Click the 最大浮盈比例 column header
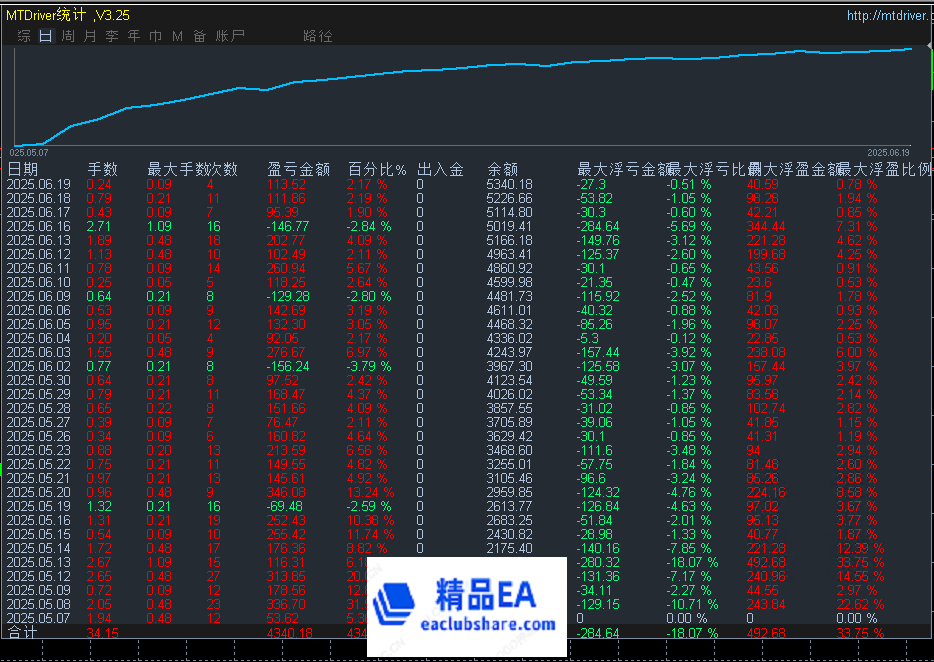The height and width of the screenshot is (662, 934). (886, 170)
